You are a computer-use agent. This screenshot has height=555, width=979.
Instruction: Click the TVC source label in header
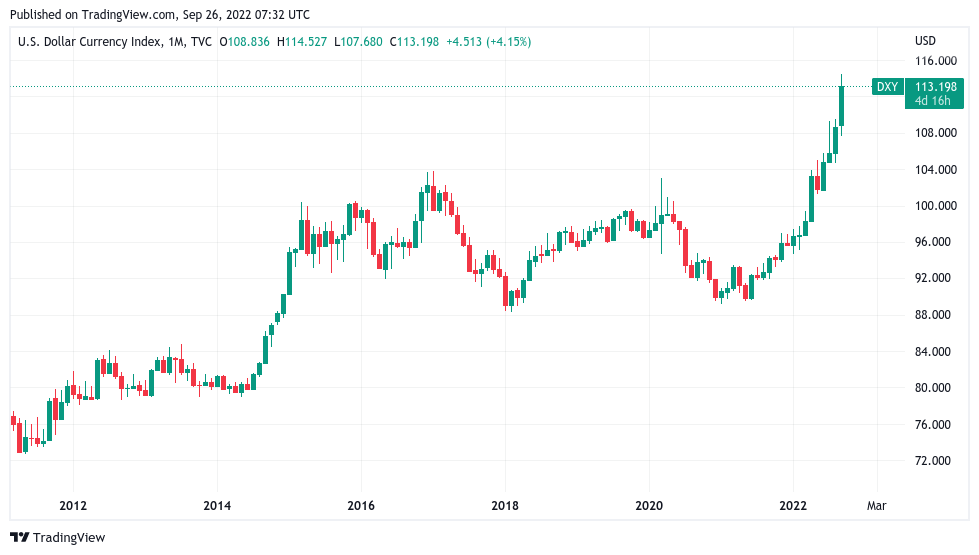pos(201,42)
